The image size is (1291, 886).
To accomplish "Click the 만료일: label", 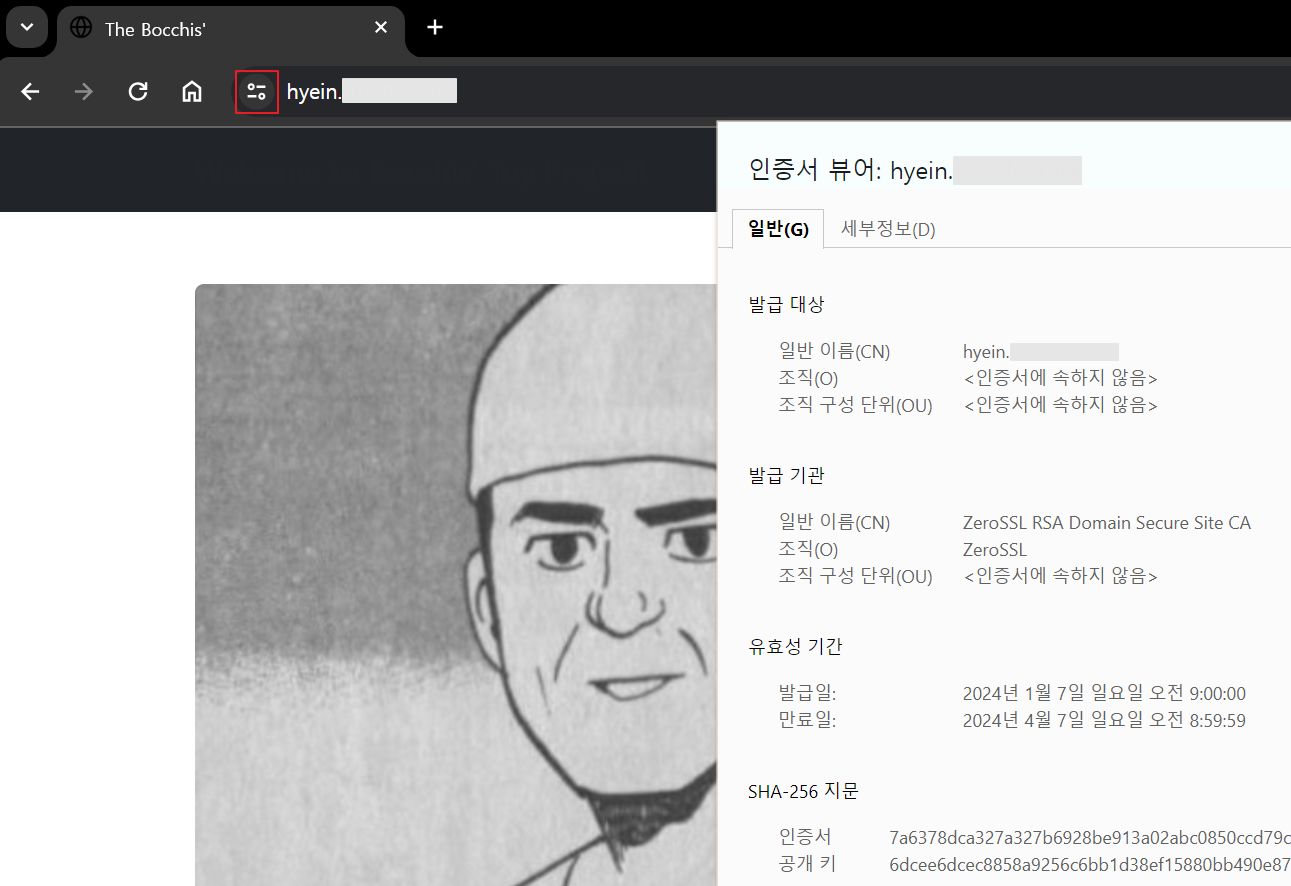I will 807,720.
